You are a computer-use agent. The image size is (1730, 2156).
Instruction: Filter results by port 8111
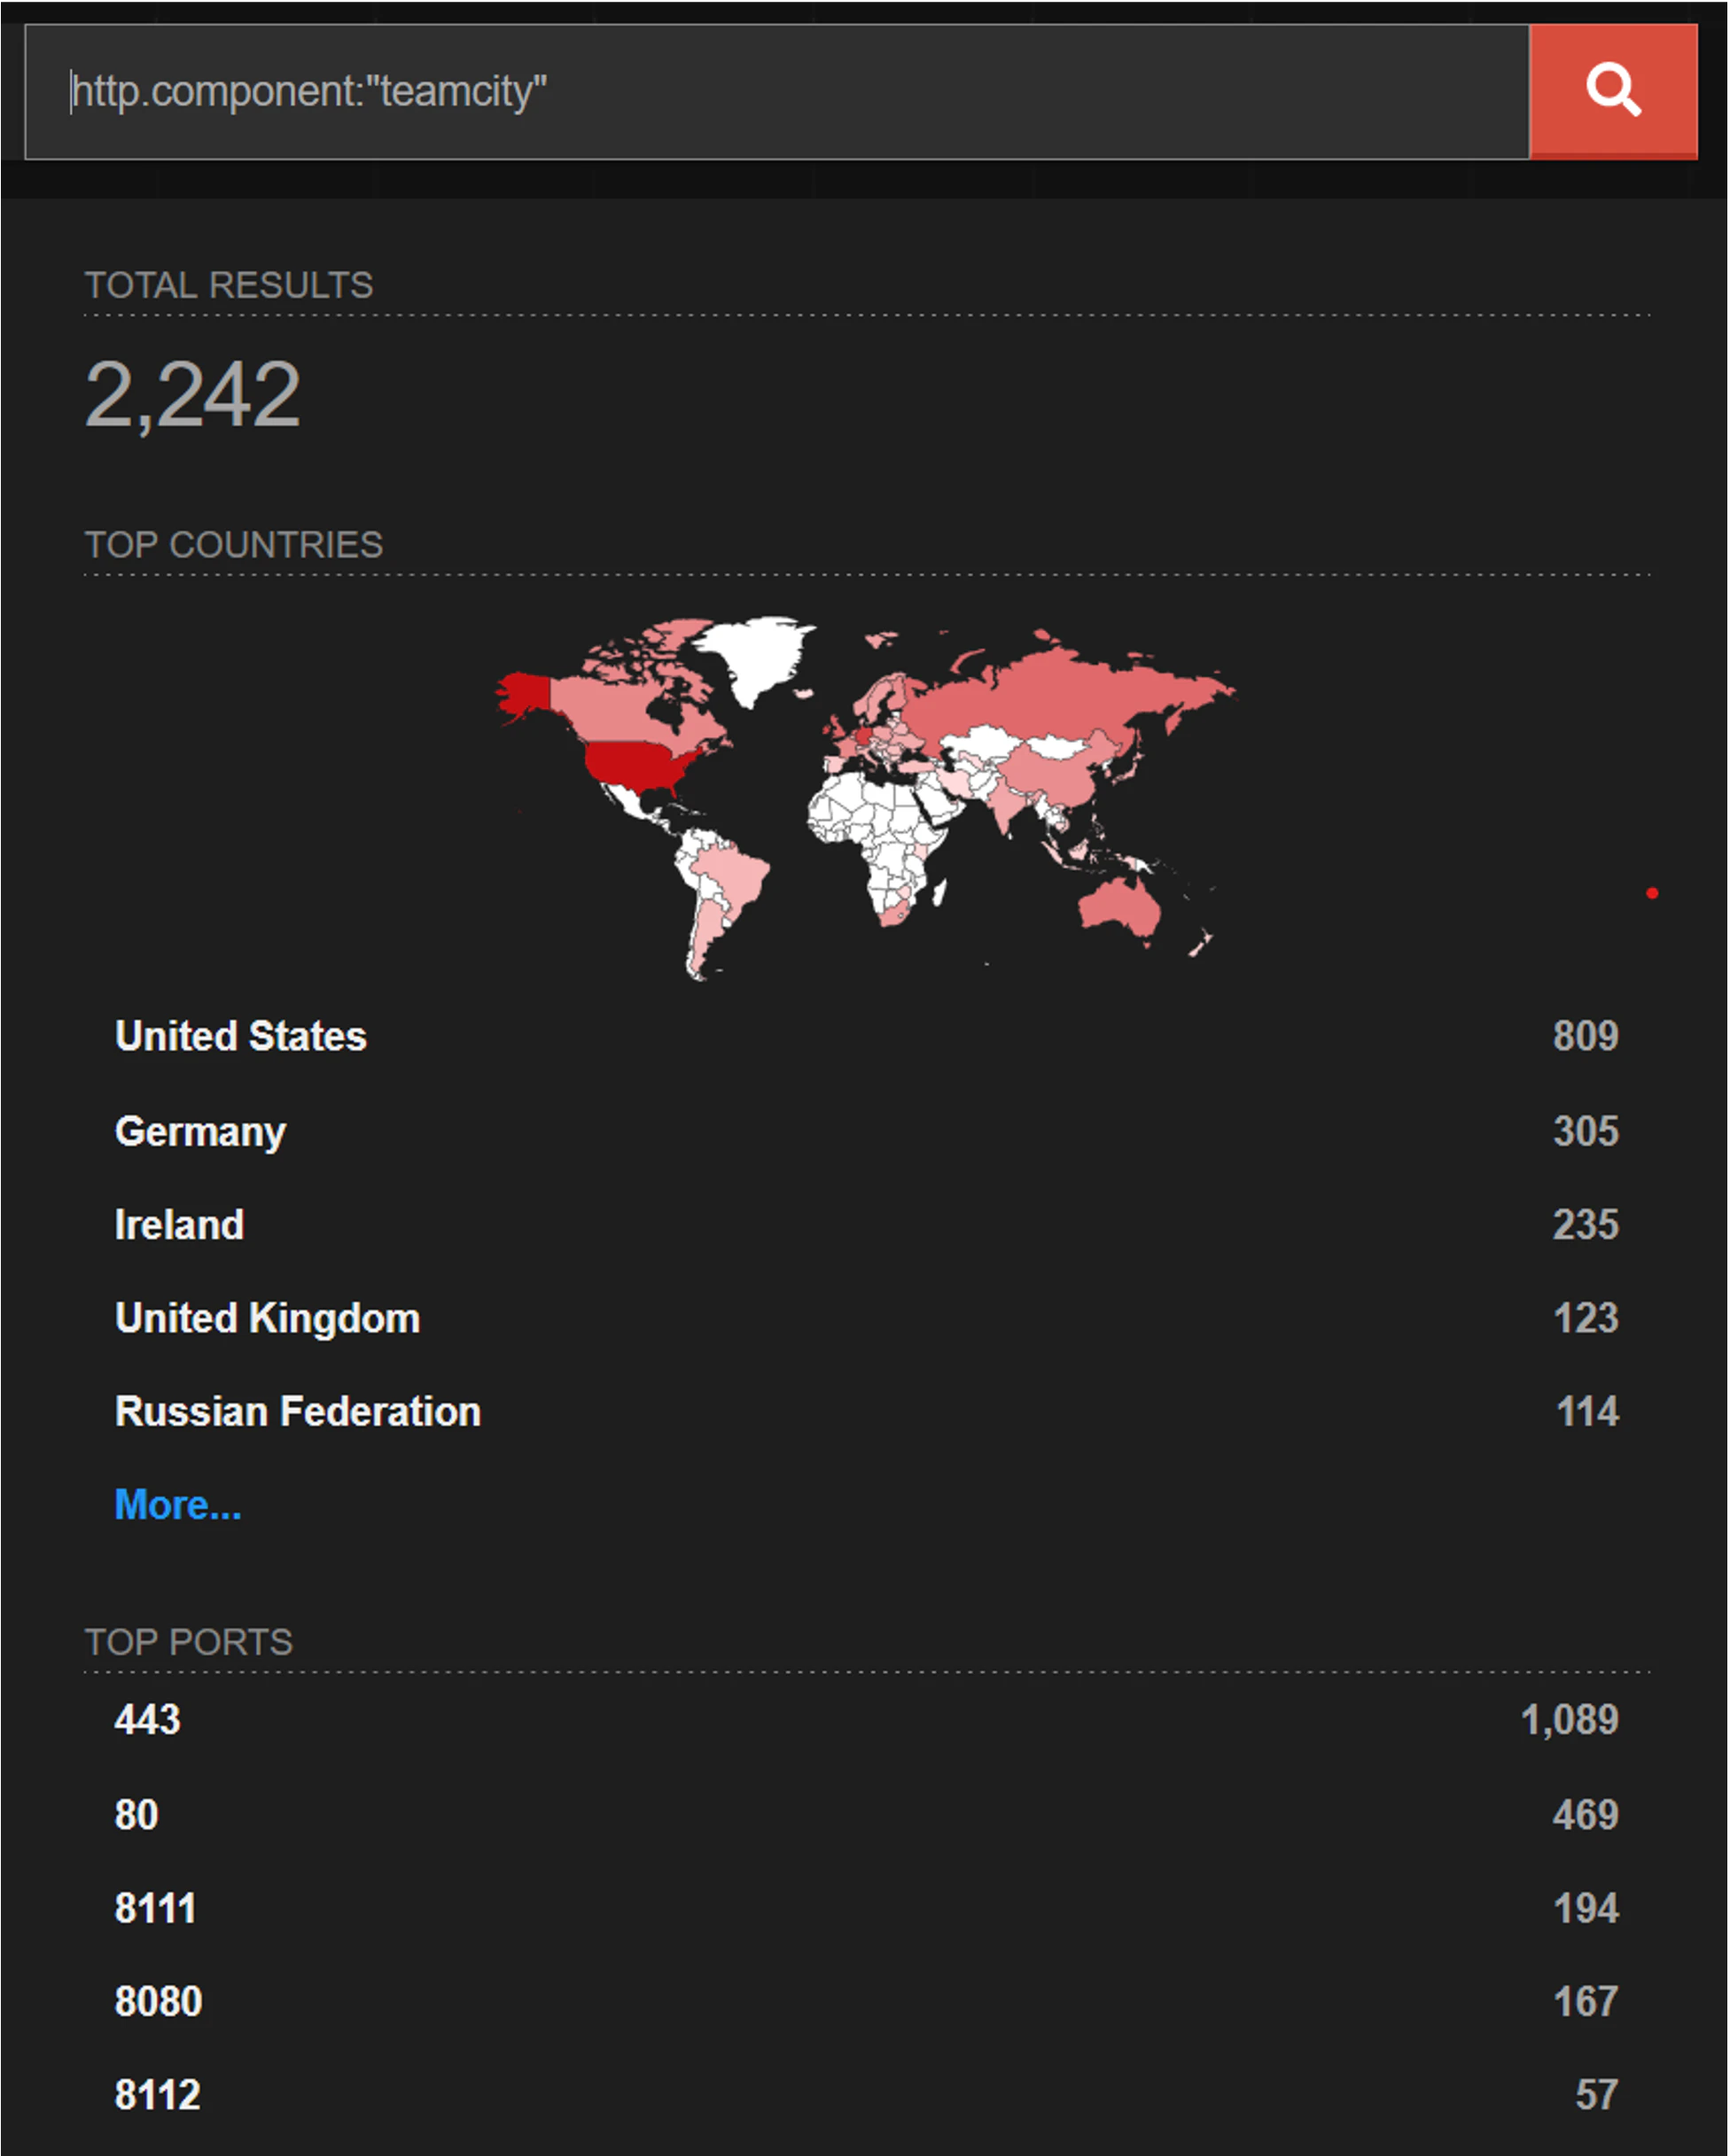[155, 1908]
